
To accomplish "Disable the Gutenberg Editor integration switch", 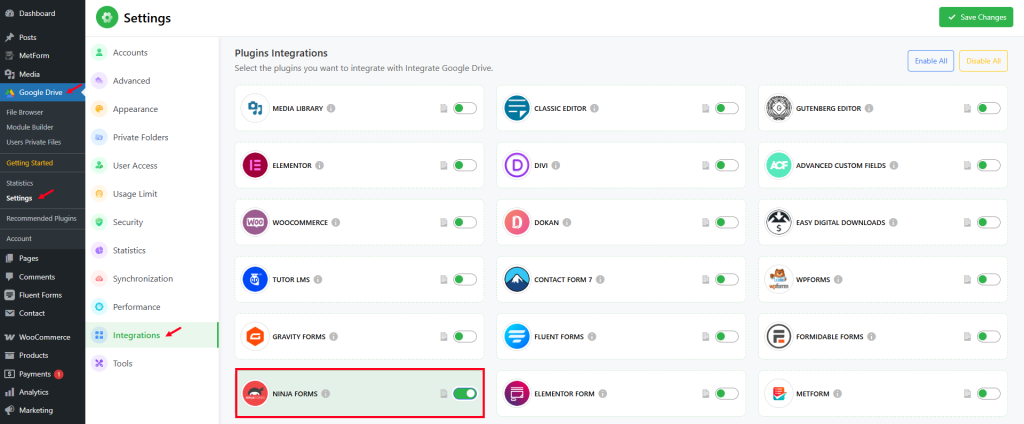I will click(x=989, y=108).
